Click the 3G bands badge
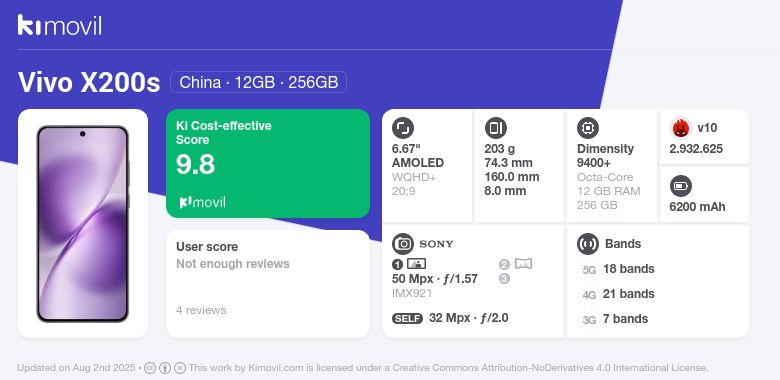 point(589,319)
